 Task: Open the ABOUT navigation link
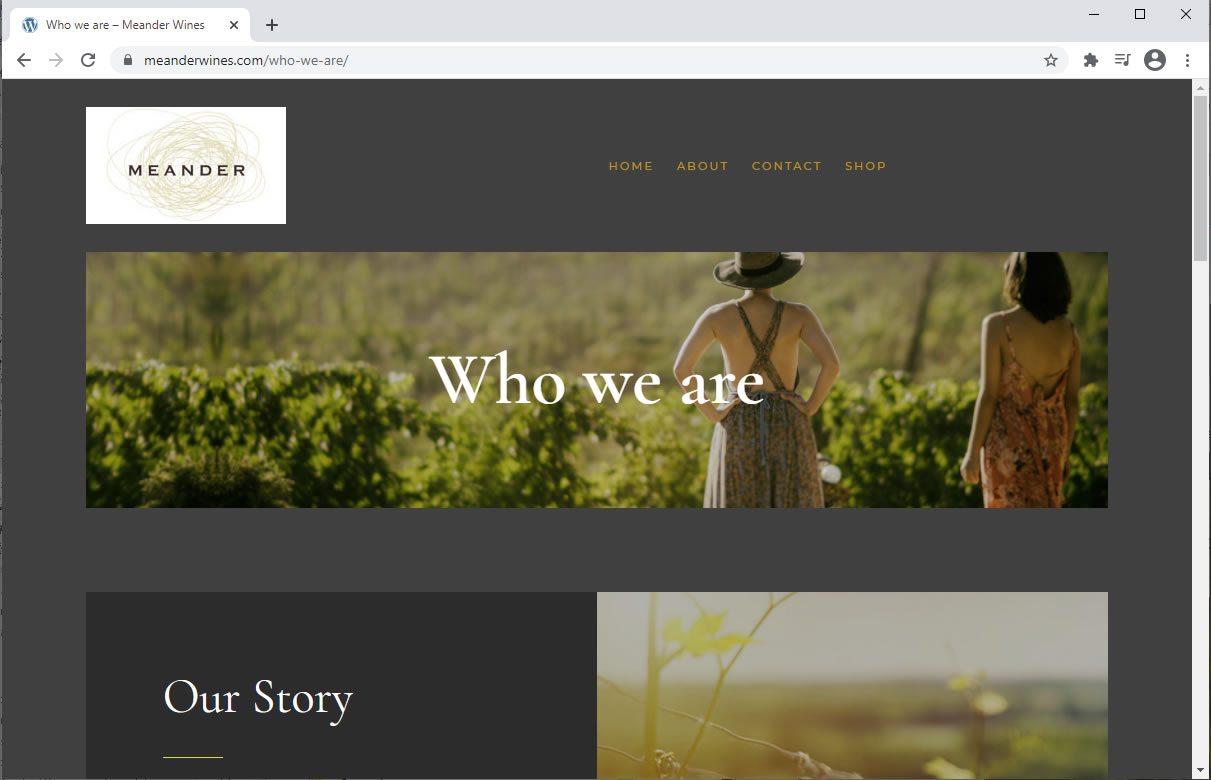(703, 166)
